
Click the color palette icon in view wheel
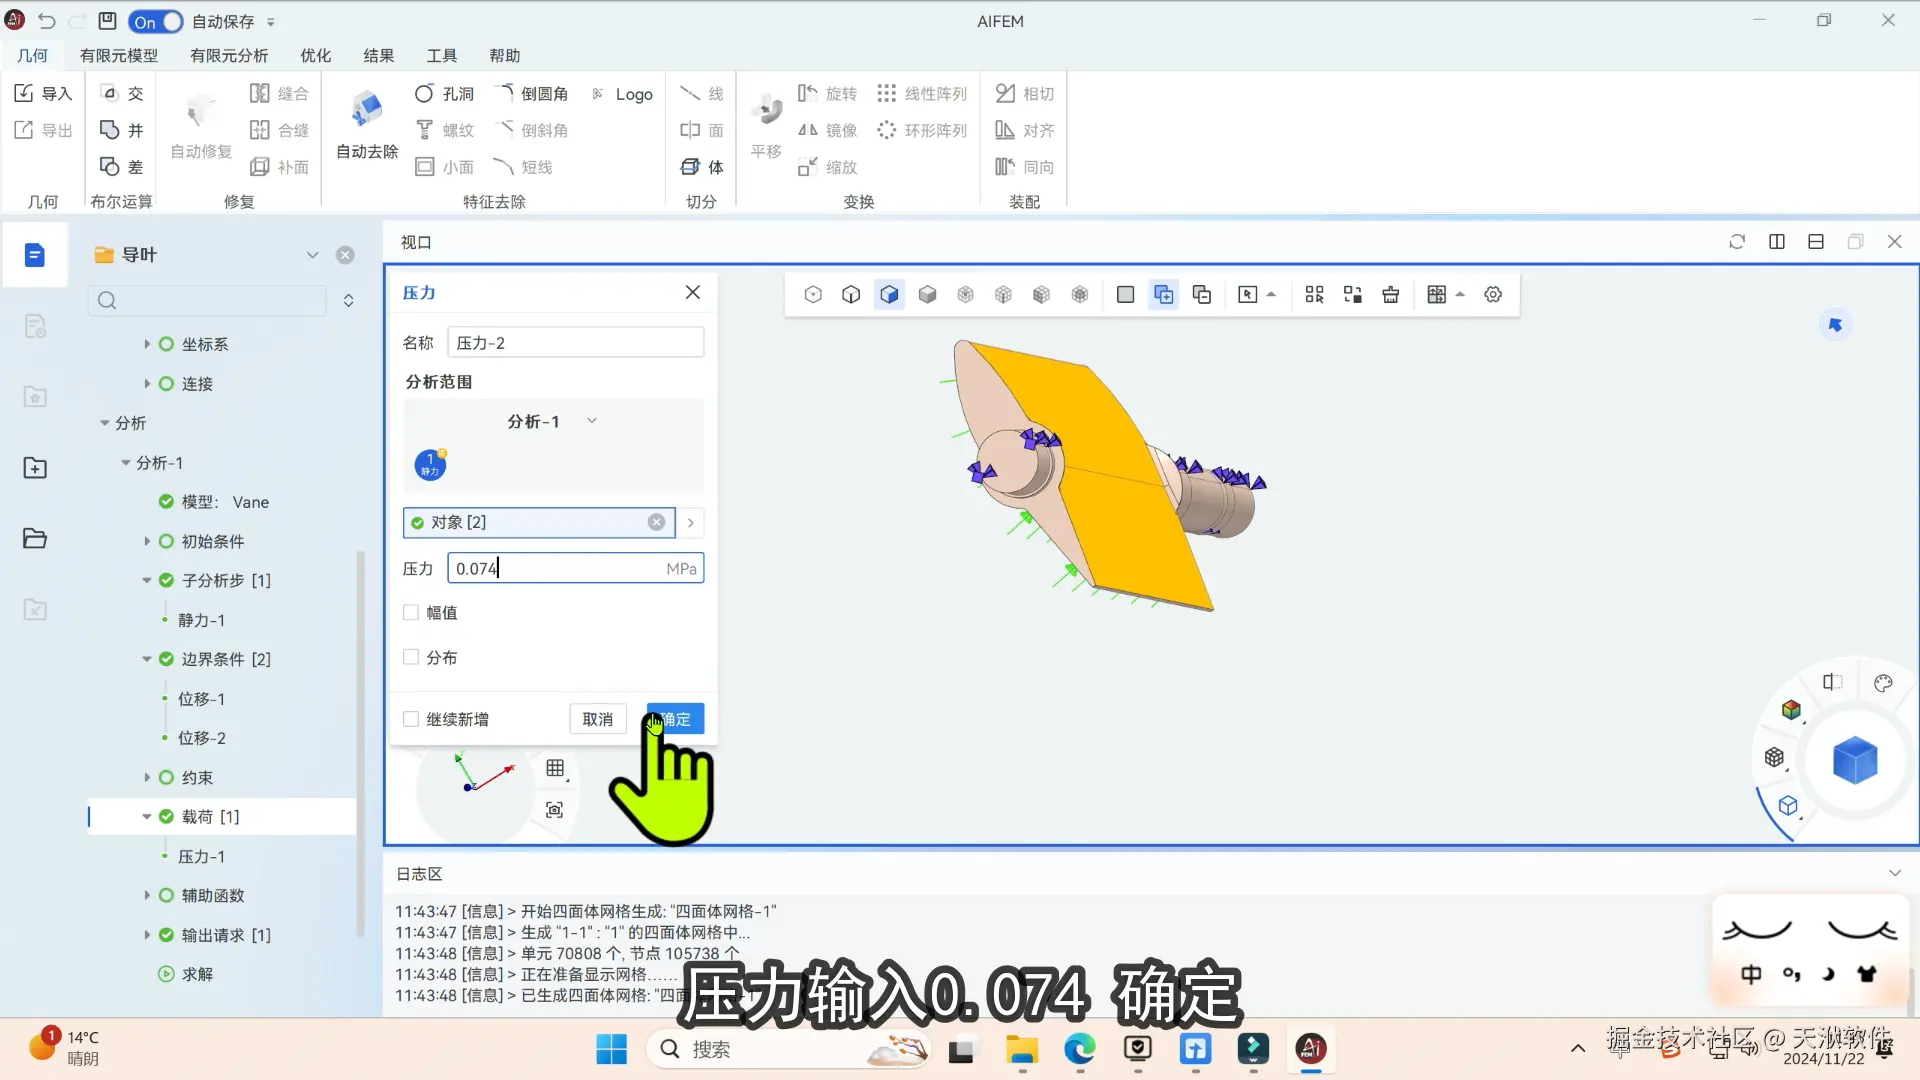[1883, 684]
